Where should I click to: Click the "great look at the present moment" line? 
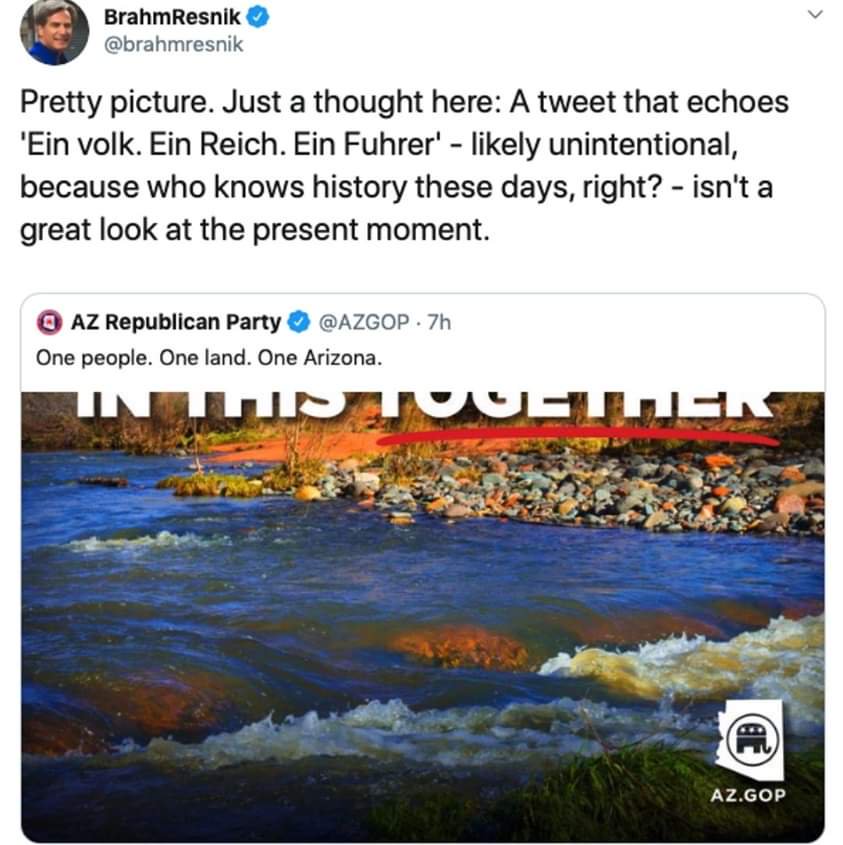(255, 230)
